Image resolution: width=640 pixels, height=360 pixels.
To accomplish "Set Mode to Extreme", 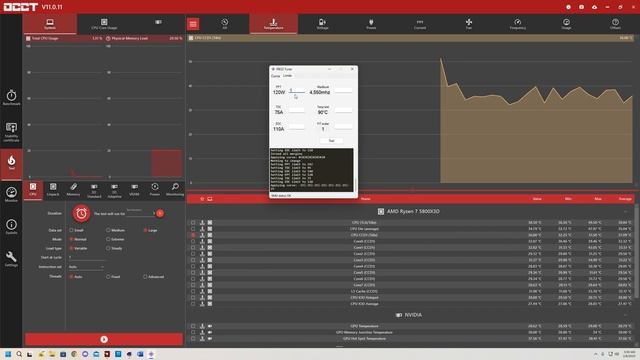I will pos(108,239).
